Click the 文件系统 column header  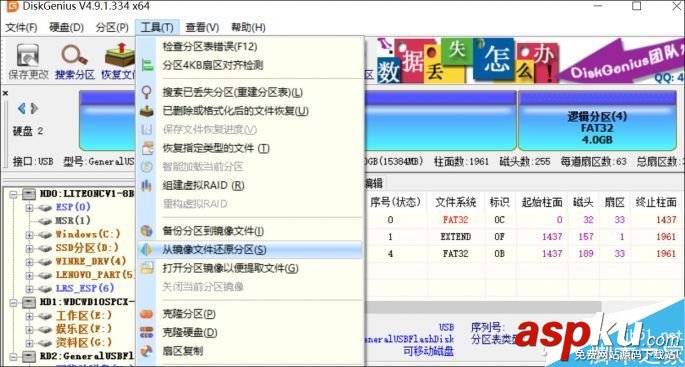[455, 202]
